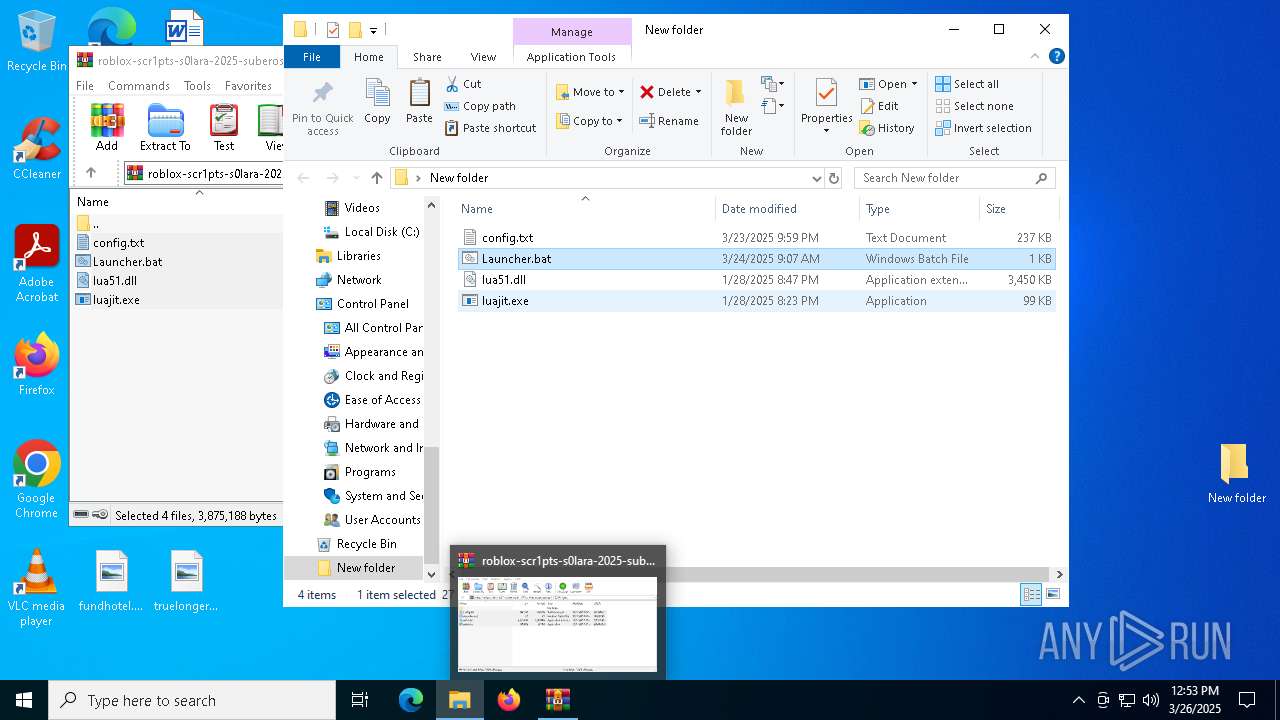Click Paste shortcut in ribbon
1280x720 pixels.
click(490, 128)
